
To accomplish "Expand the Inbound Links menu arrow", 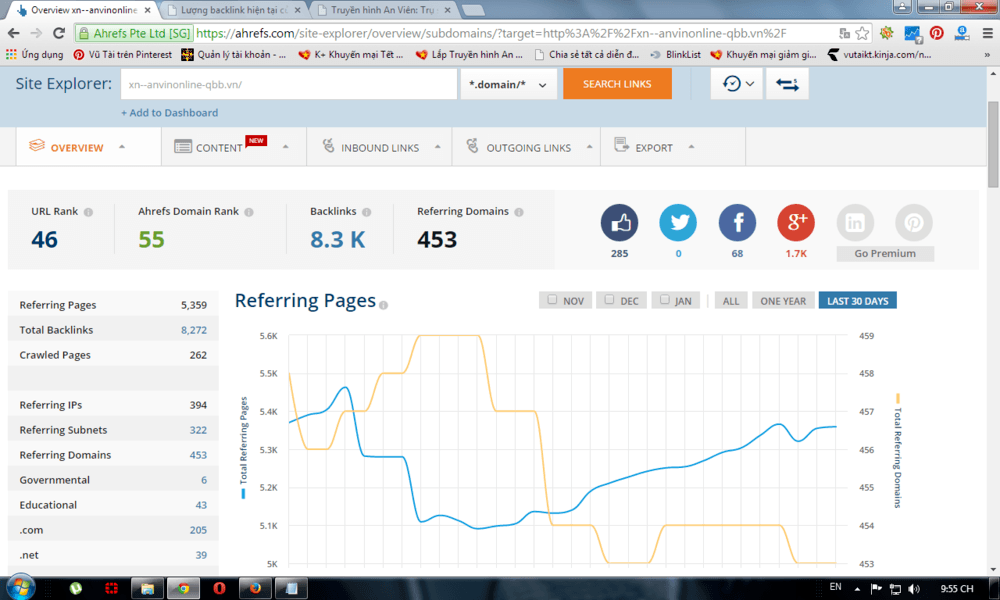I will (x=438, y=147).
